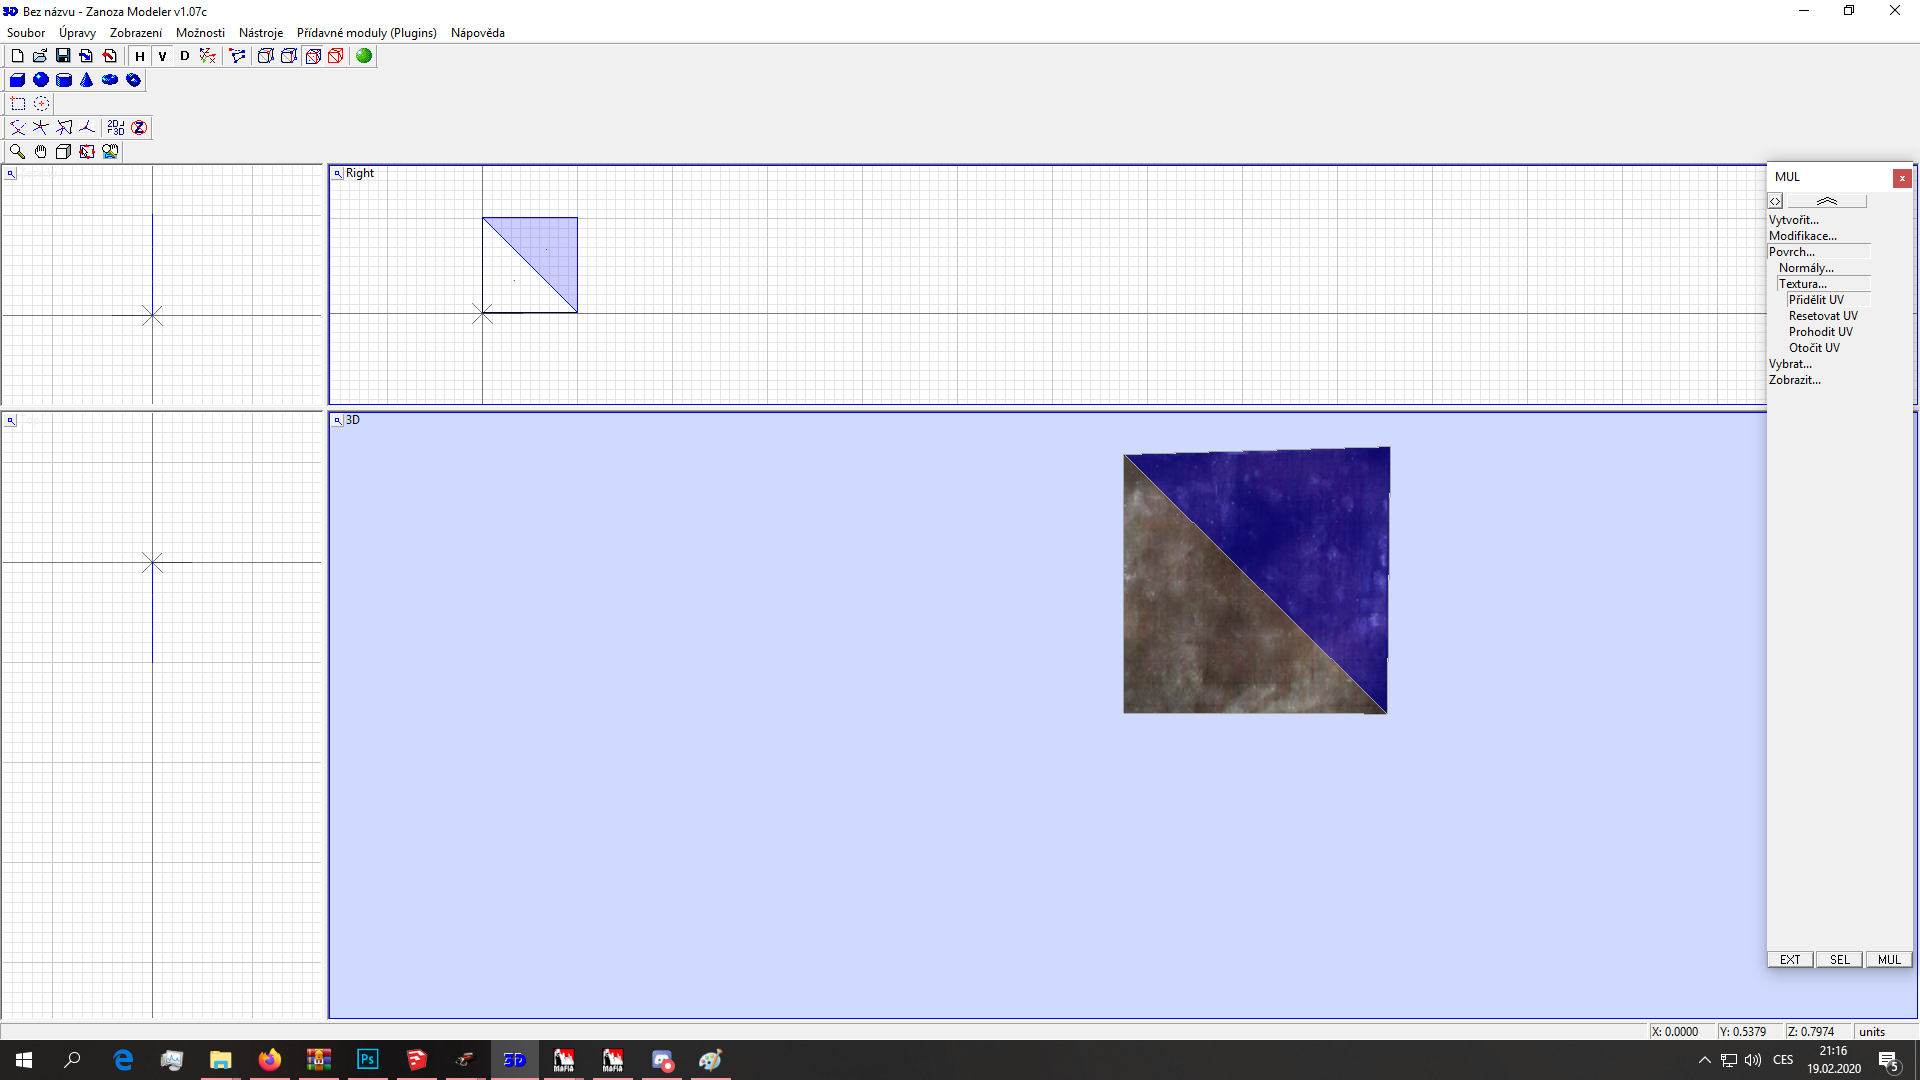Create a cone primitive
The width and height of the screenshot is (1920, 1080).
(x=87, y=80)
